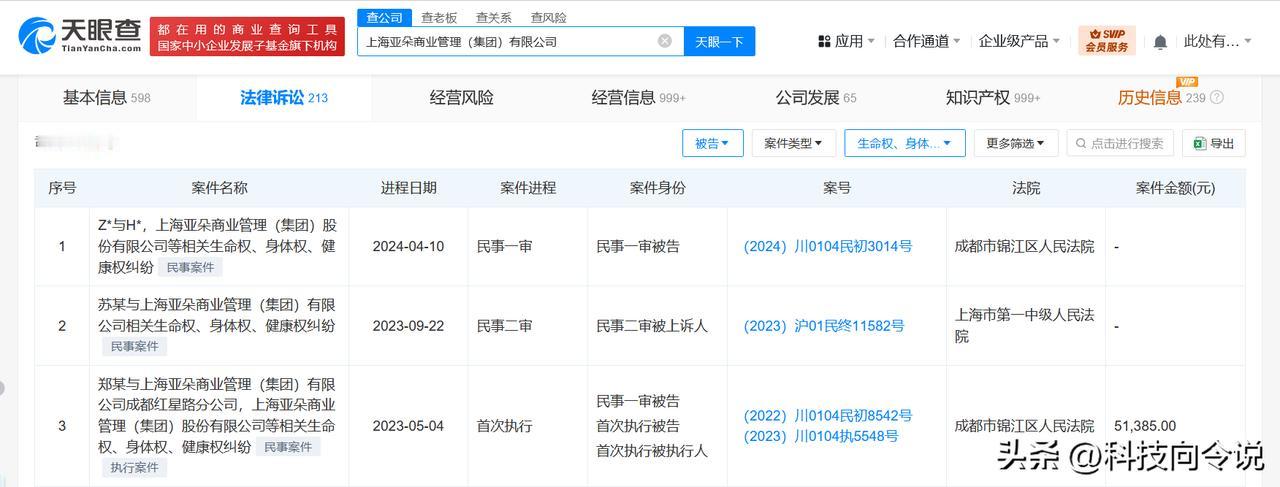Expand the 合作通道 dropdown
This screenshot has width=1280, height=487.
(x=927, y=41)
